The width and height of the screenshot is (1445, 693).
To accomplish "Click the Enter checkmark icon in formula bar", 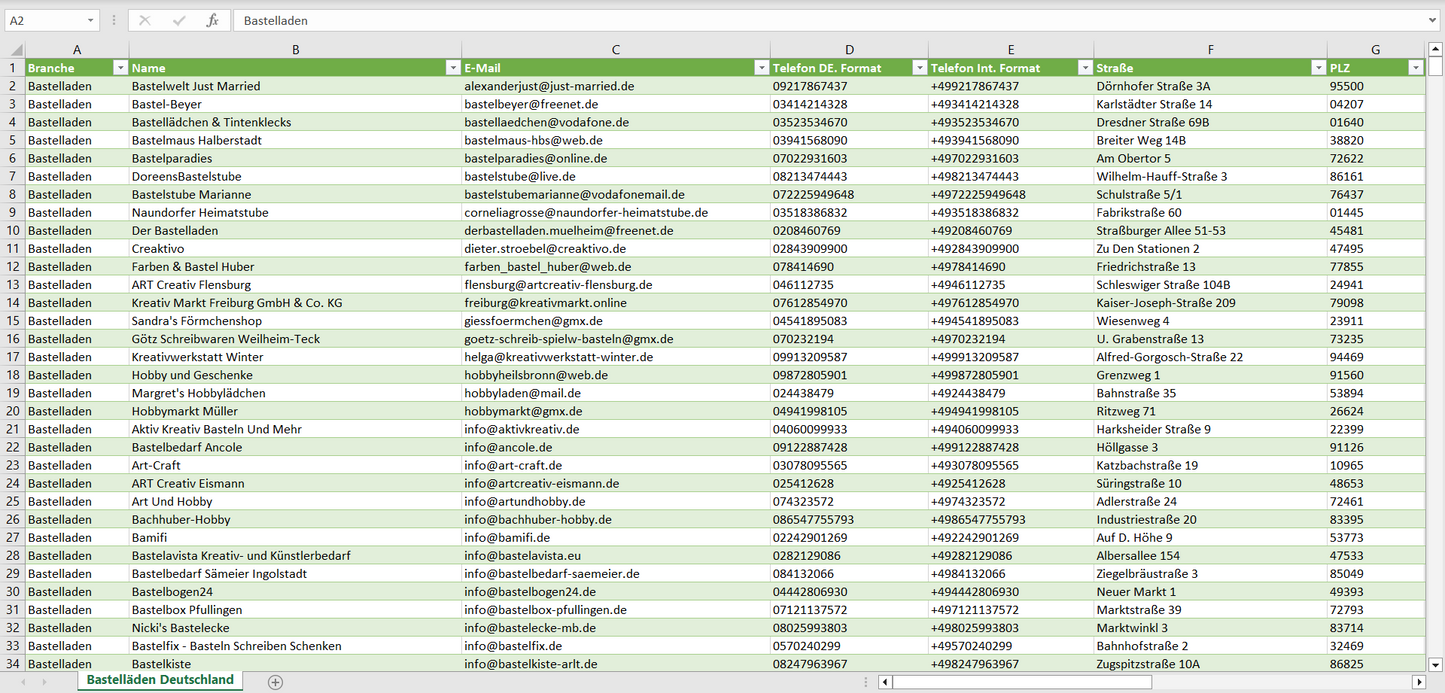I will pos(179,20).
